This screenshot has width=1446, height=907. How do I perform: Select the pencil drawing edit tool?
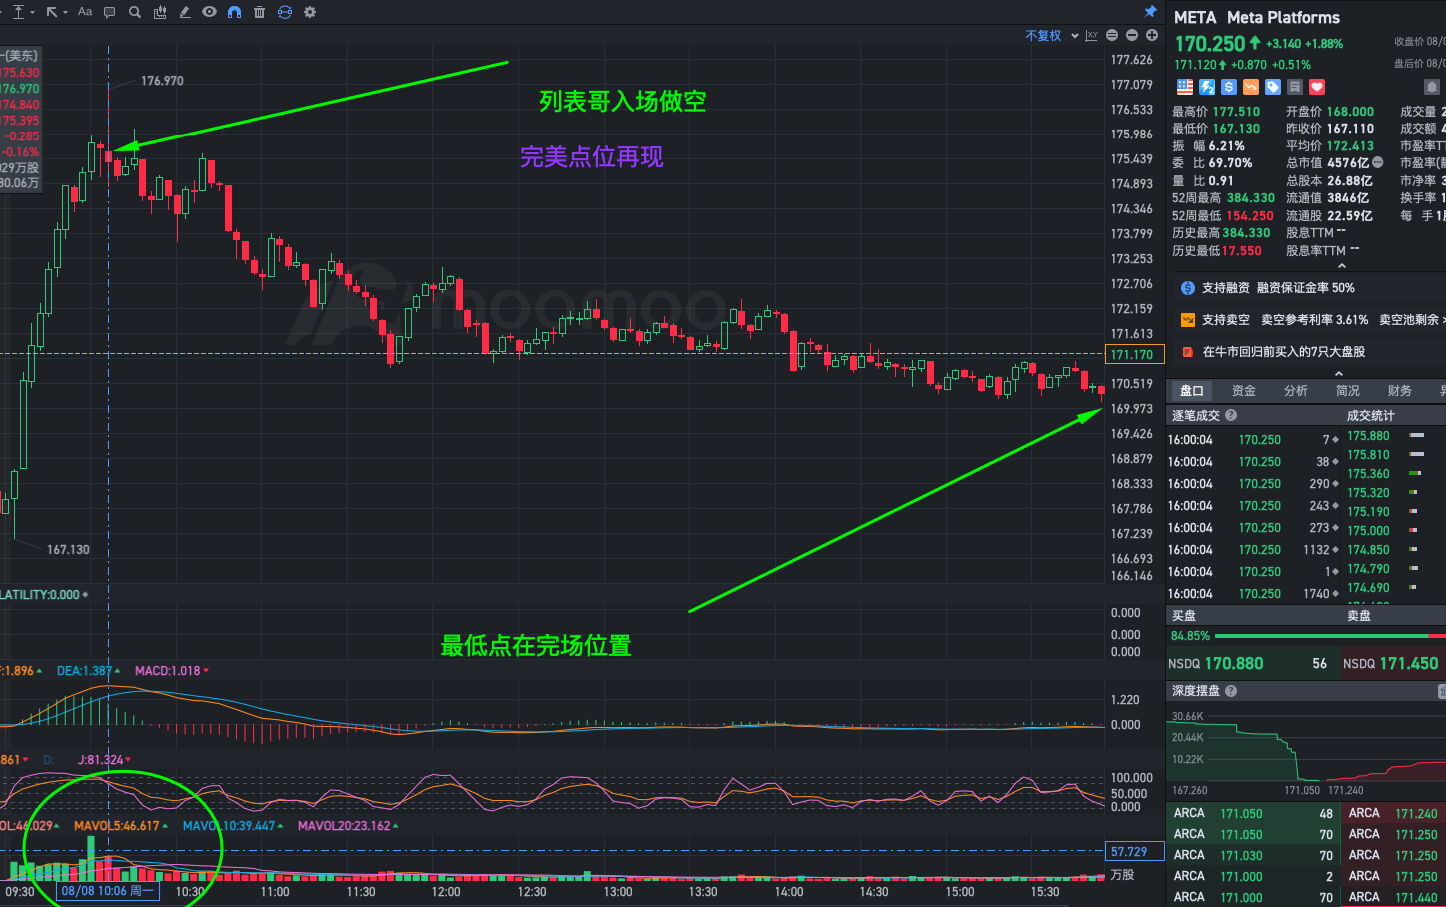(185, 12)
